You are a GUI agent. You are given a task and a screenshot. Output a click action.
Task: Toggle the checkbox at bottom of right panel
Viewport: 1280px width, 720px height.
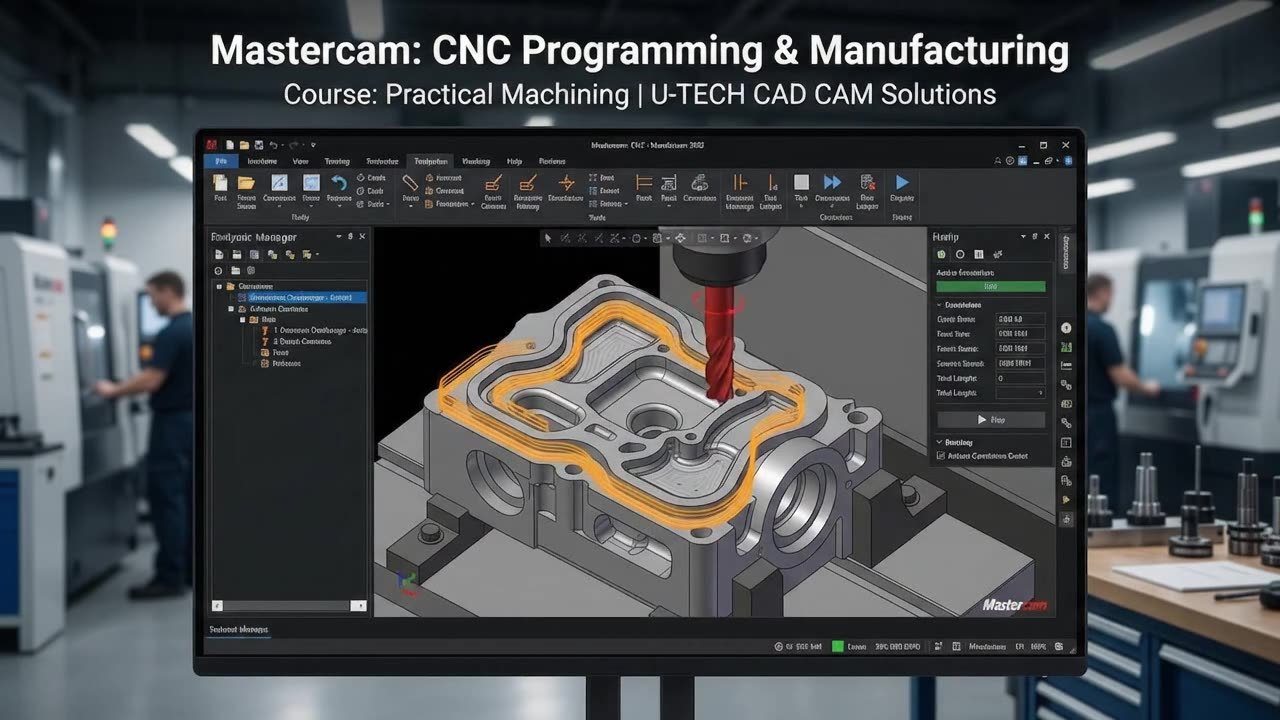click(941, 456)
